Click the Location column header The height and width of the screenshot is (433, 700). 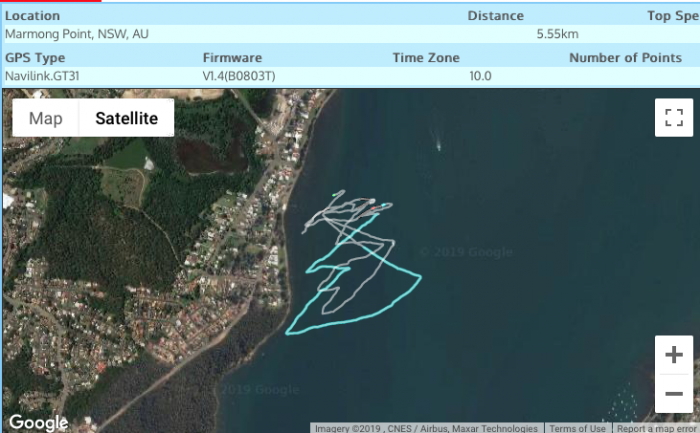32,15
